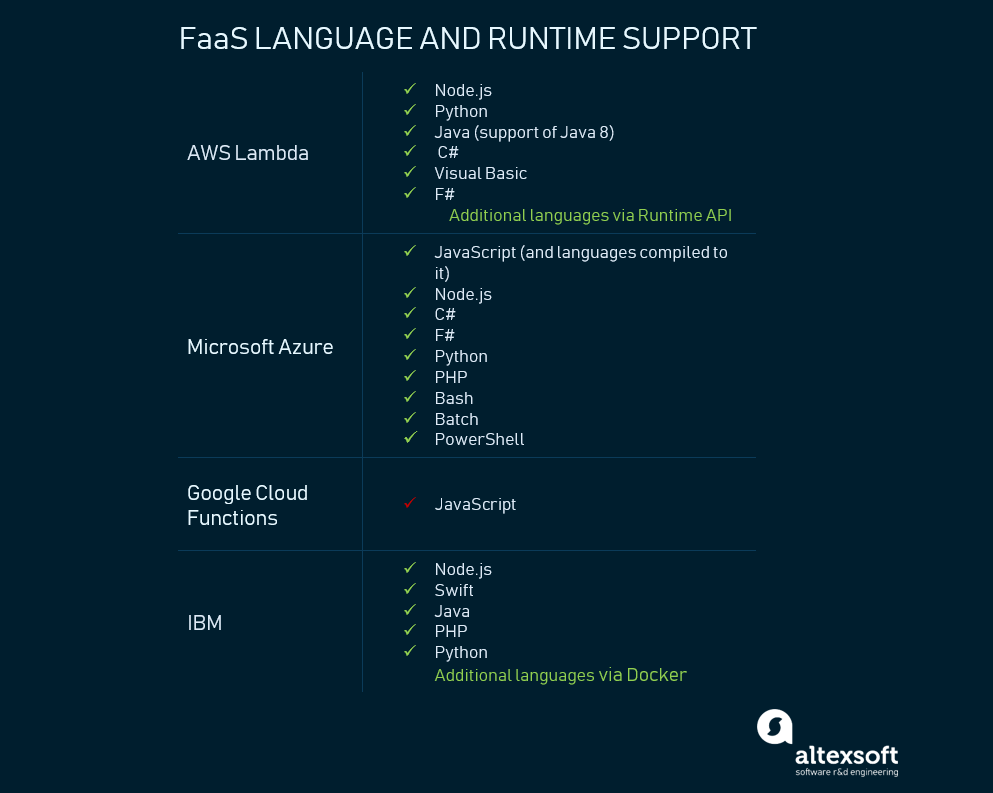Viewport: 993px width, 793px height.
Task: Click 'Additional languages via Docker'
Action: [560, 675]
